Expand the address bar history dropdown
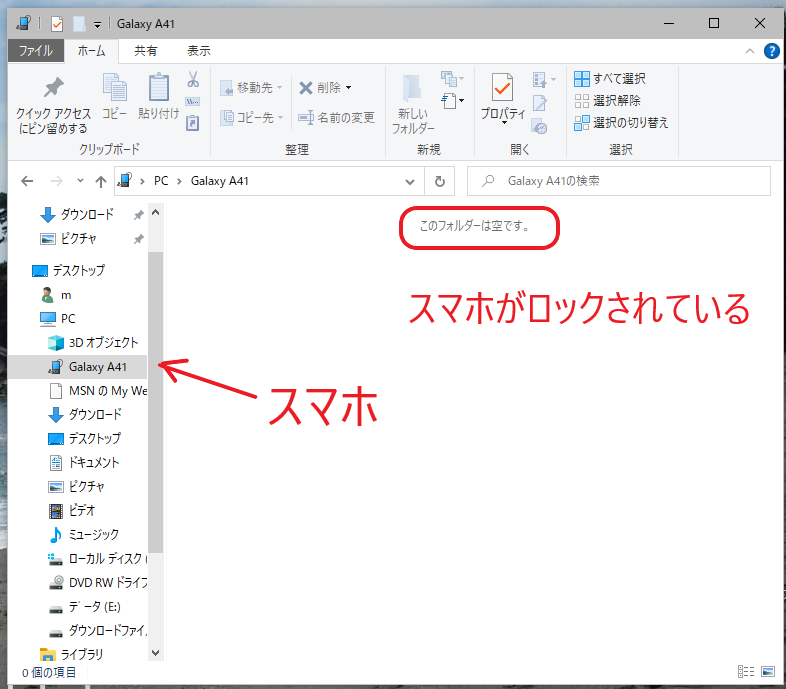Viewport: 786px width, 689px height. pos(410,182)
